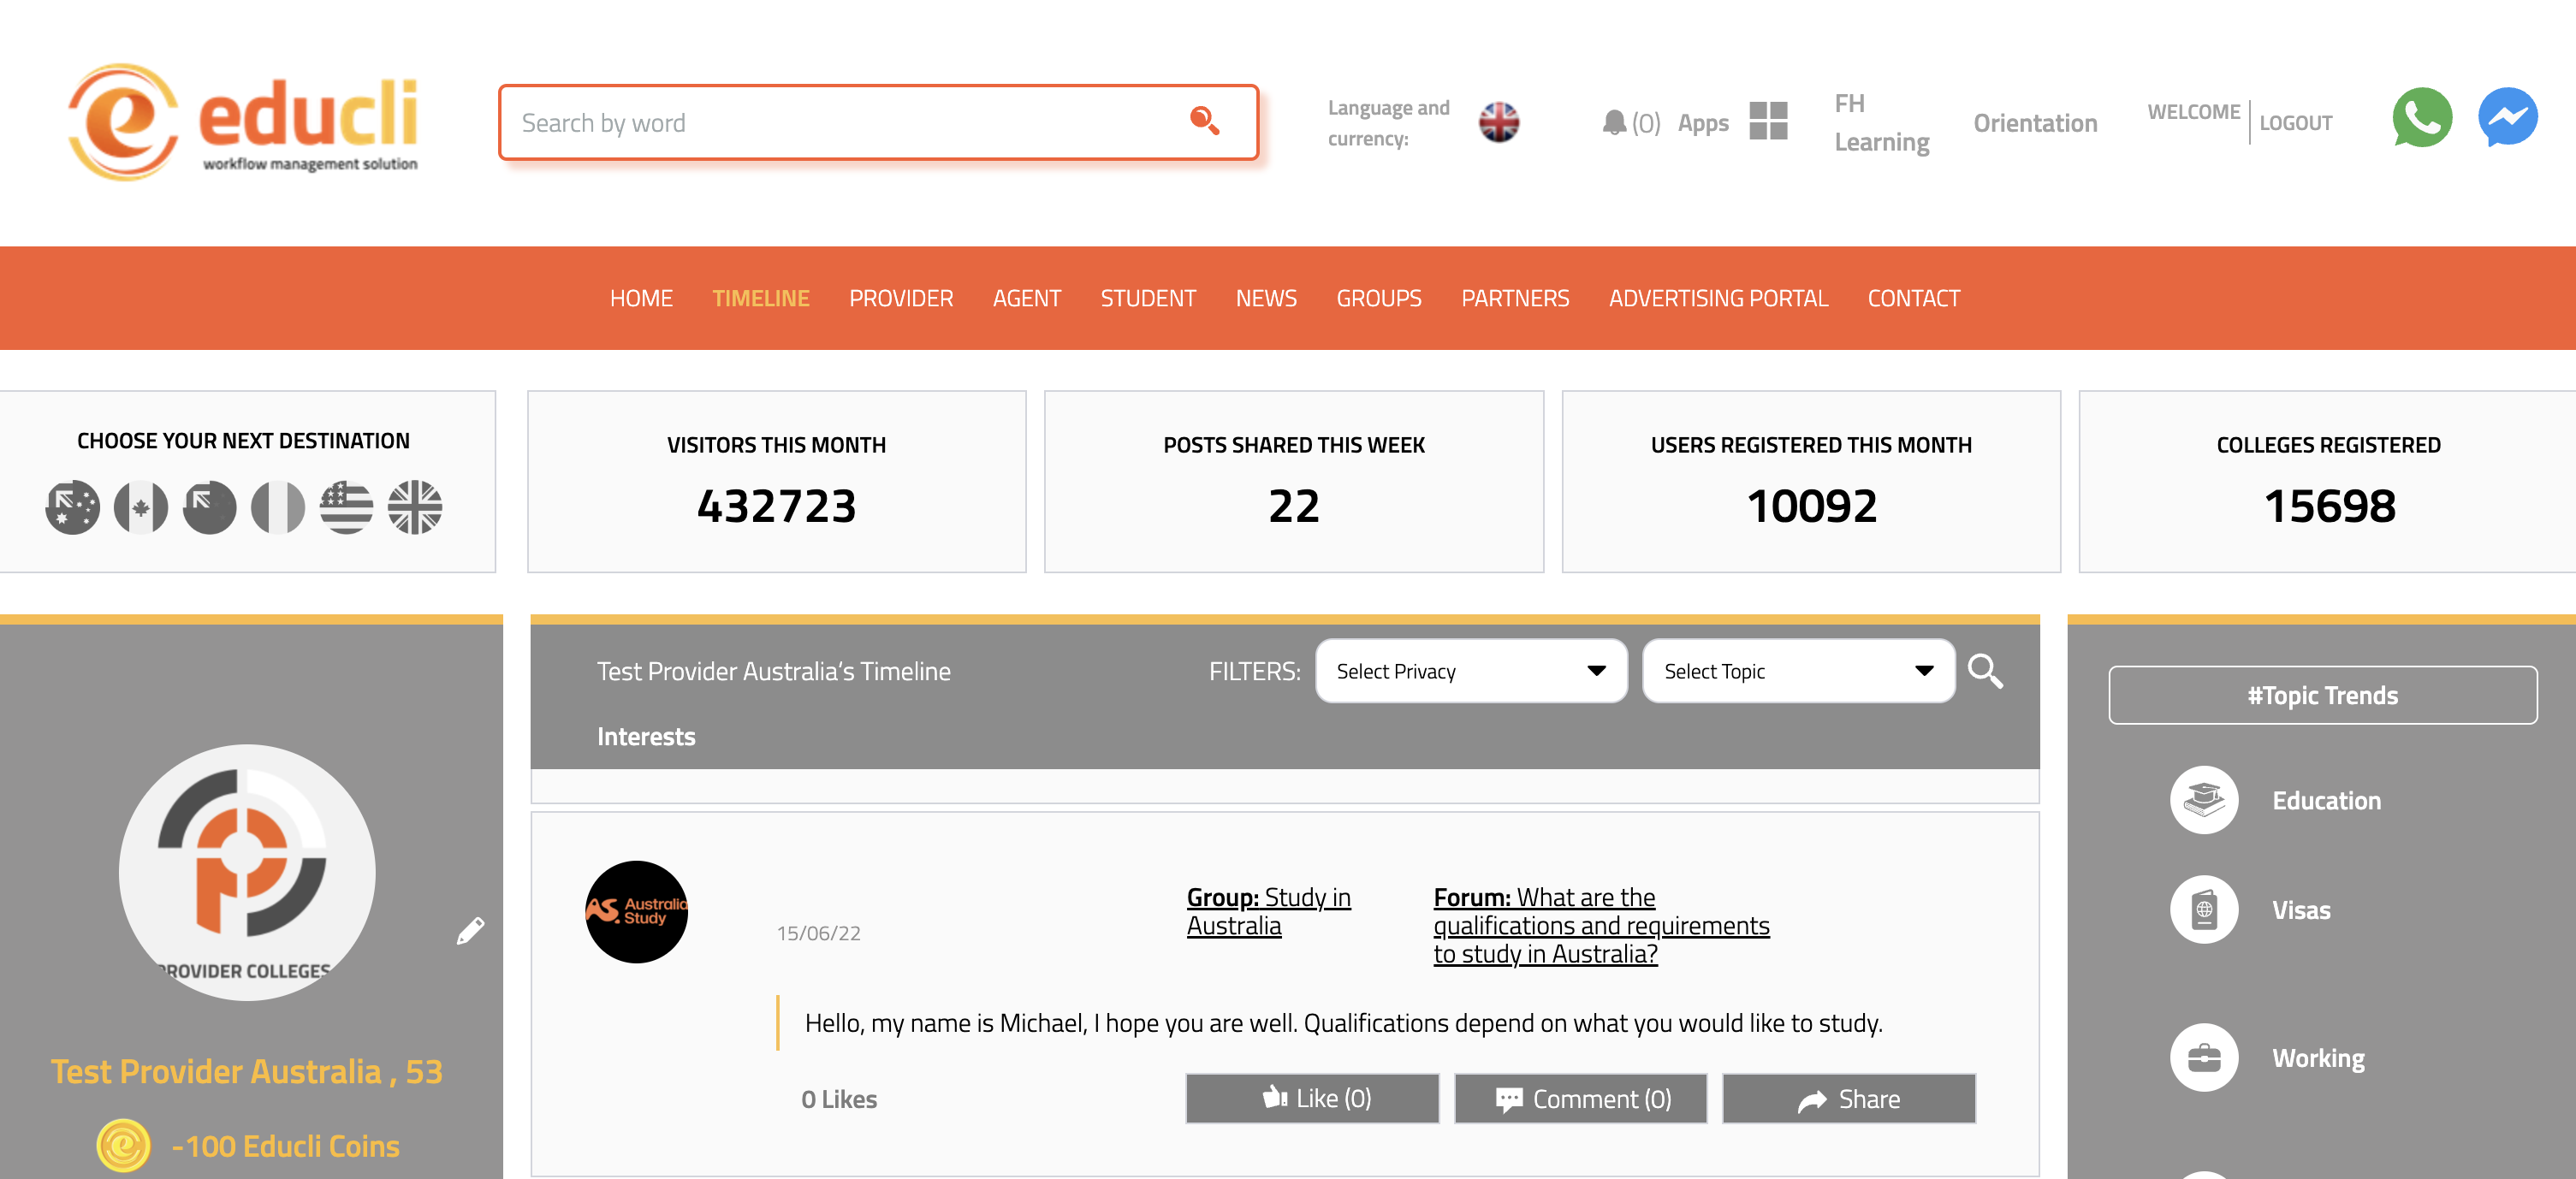Viewport: 2576px width, 1179px height.
Task: Select the USA flag destination
Action: click(346, 508)
